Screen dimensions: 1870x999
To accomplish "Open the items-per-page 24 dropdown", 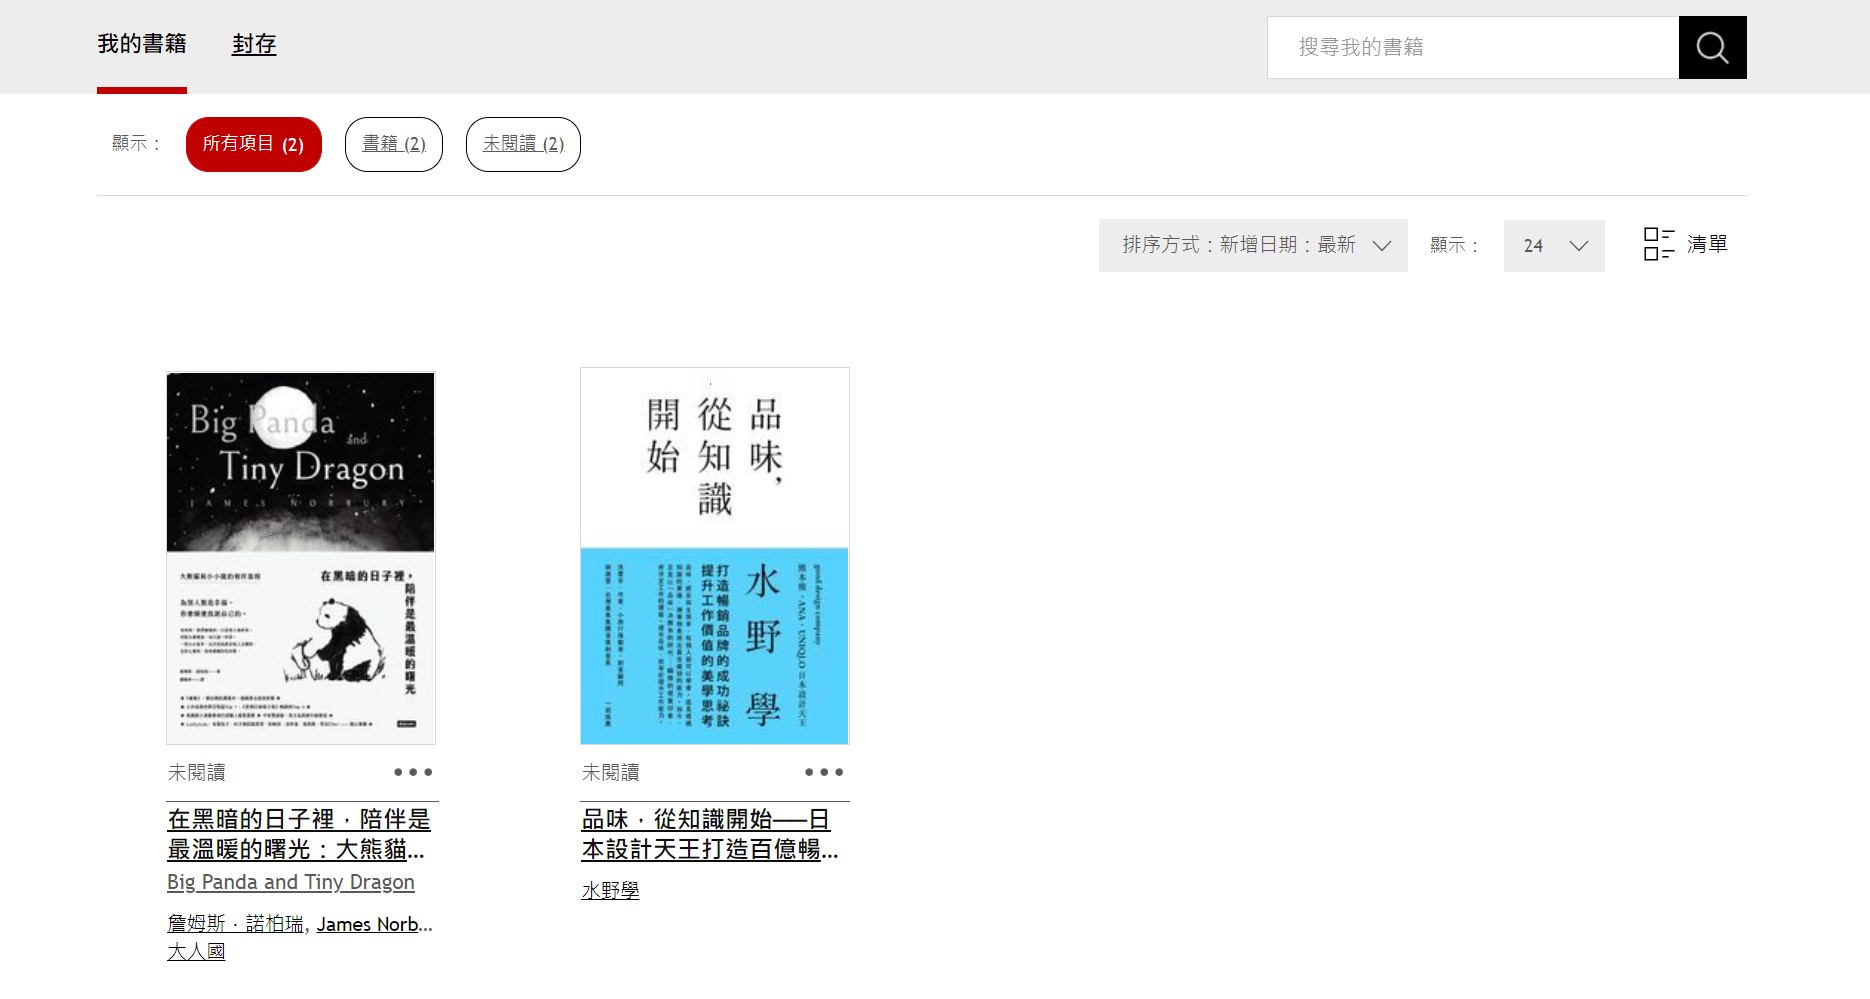I will point(1553,246).
